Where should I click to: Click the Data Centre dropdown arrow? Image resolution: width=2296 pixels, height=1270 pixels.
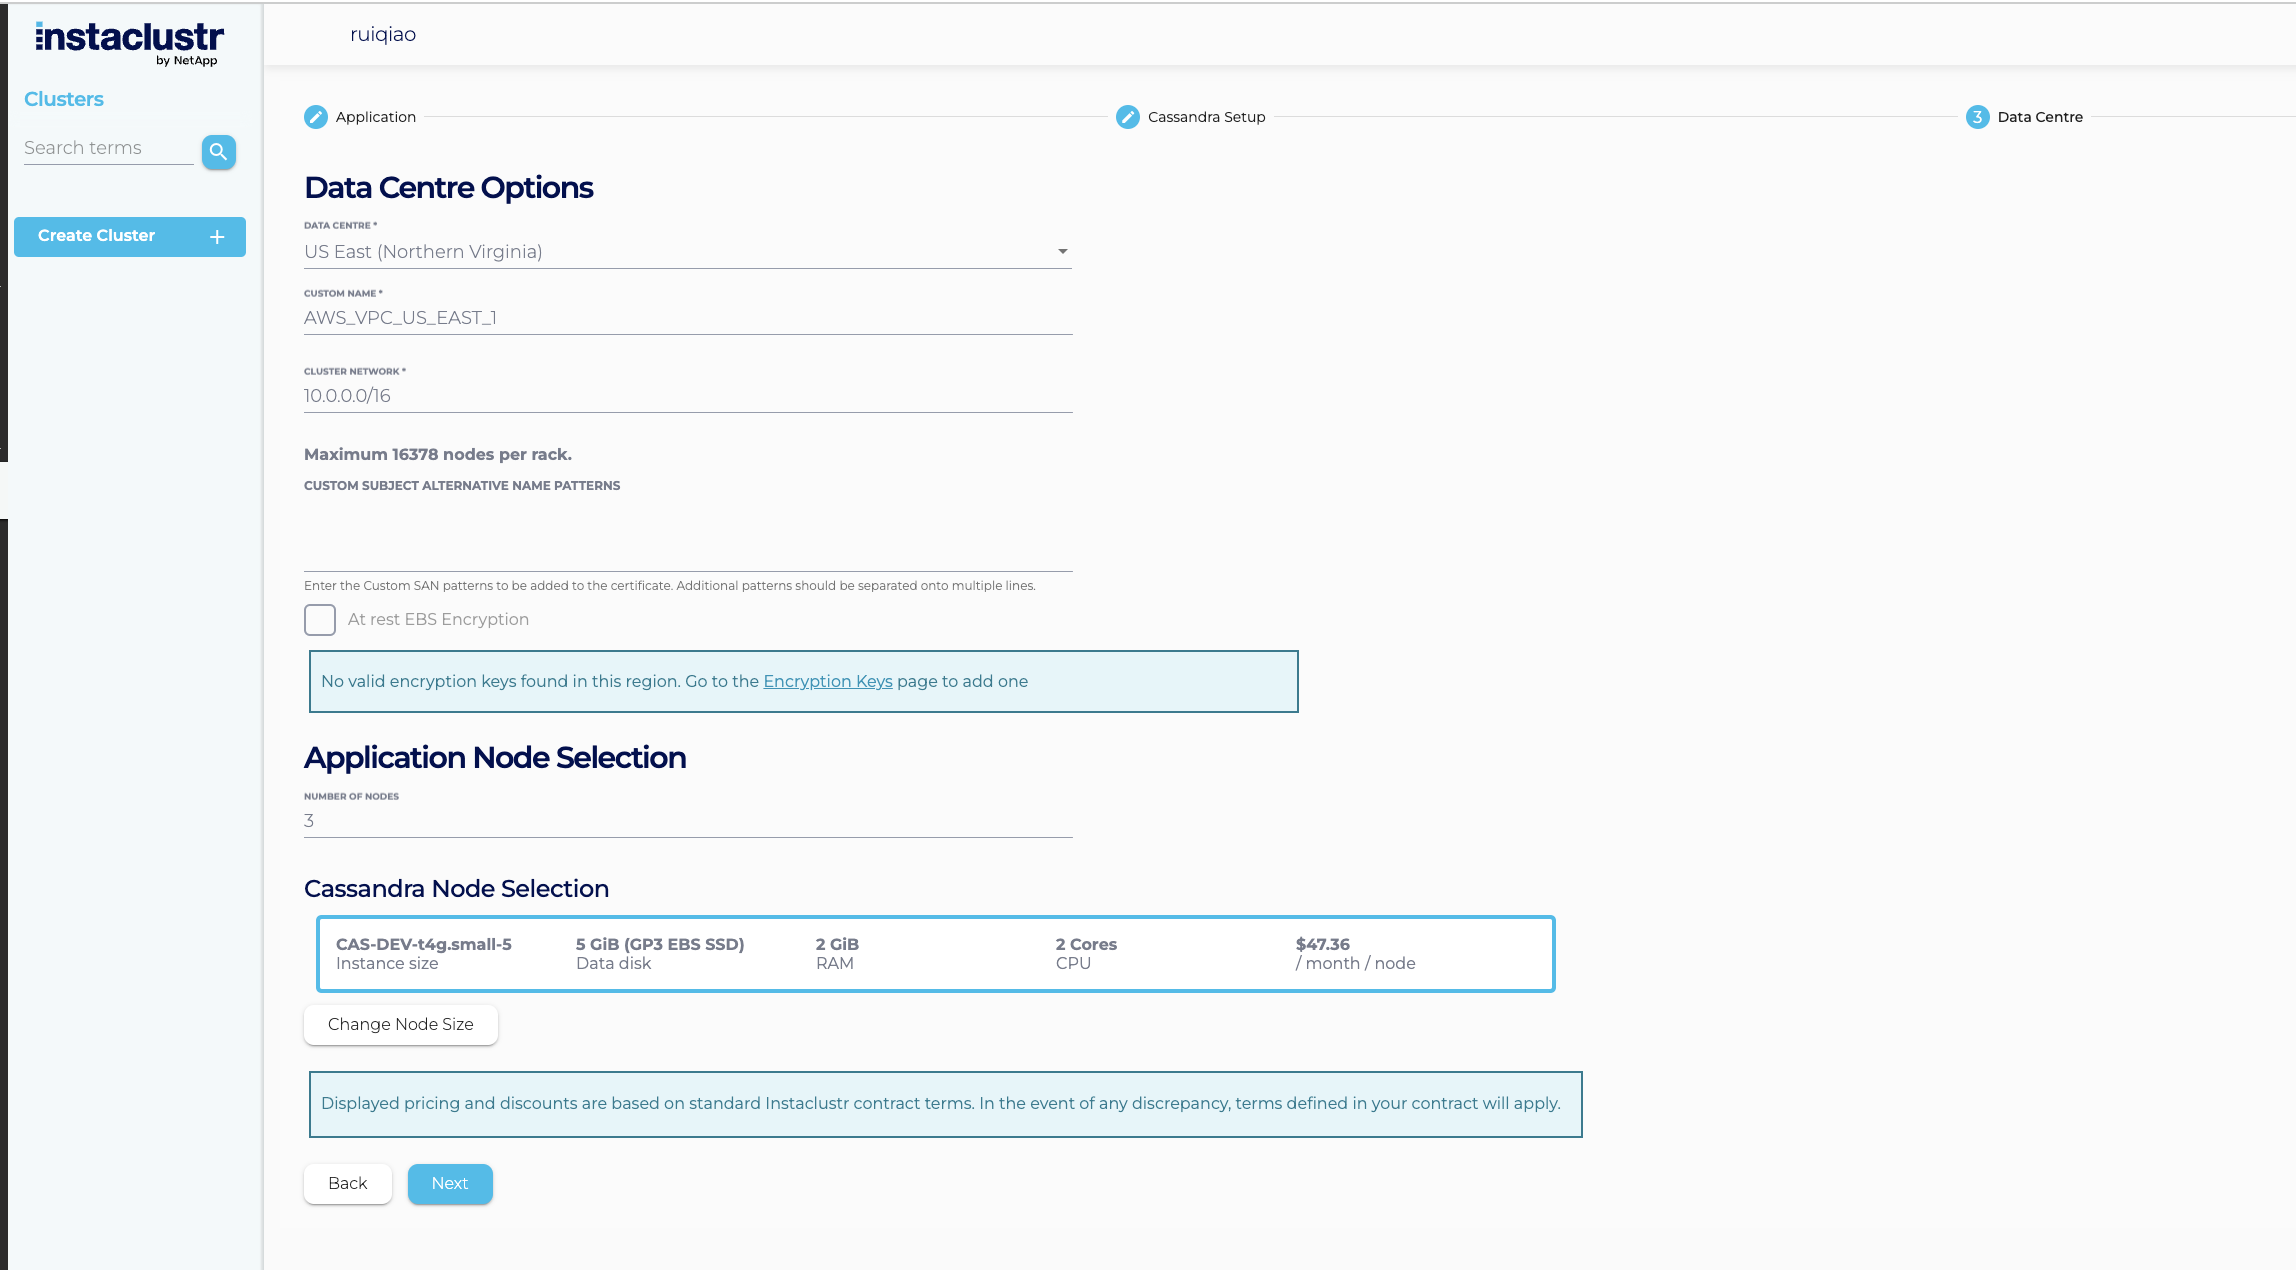pyautogui.click(x=1062, y=252)
